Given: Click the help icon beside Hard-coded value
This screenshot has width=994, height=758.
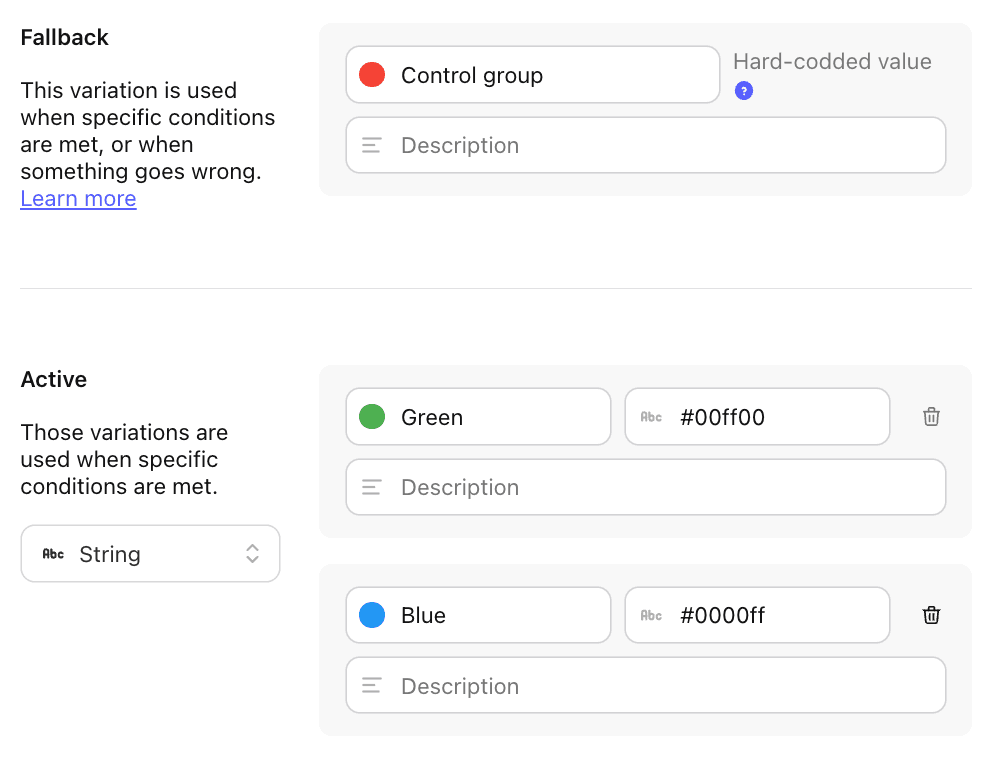Looking at the screenshot, I should [x=743, y=91].
